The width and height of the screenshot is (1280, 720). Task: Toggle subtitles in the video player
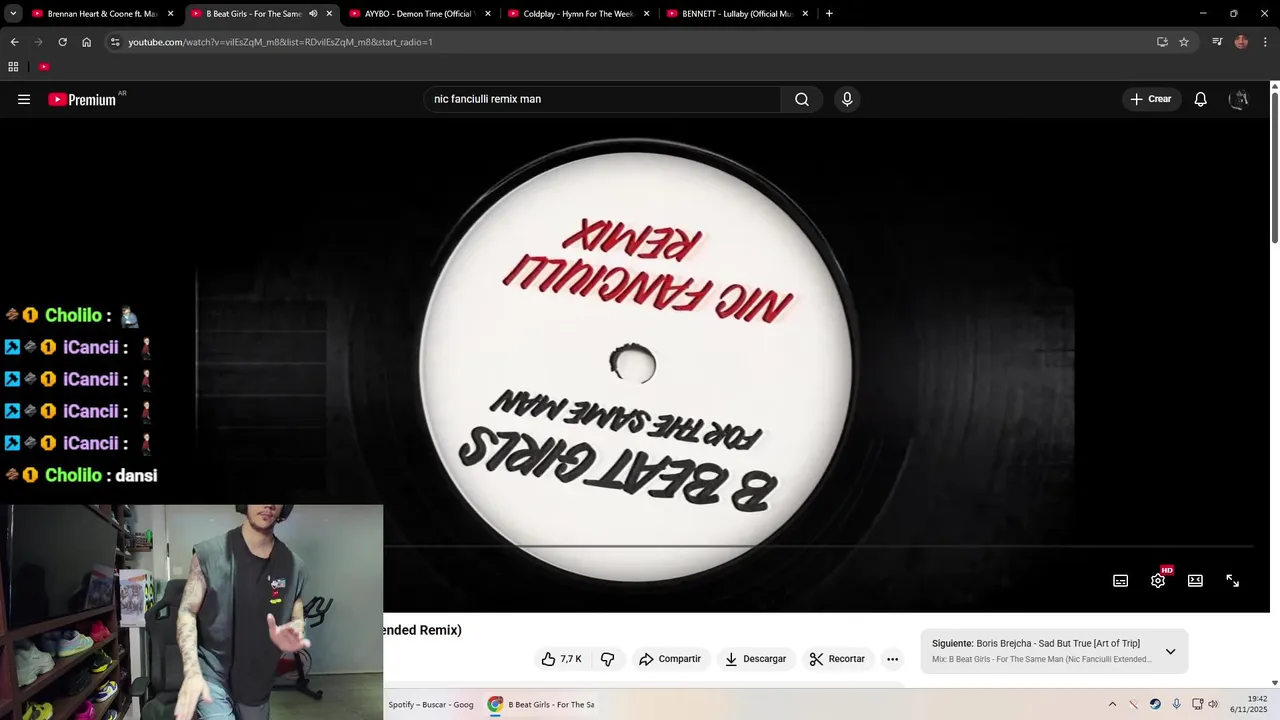[1121, 581]
